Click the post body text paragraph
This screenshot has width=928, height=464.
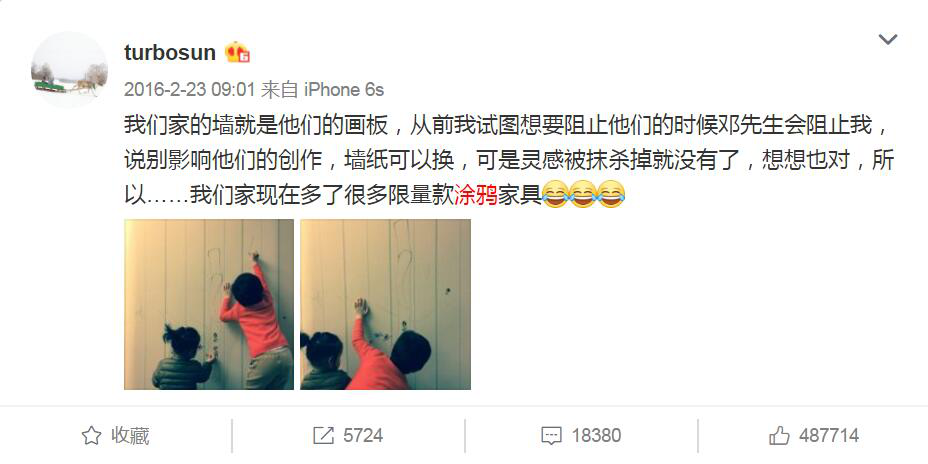pyautogui.click(x=509, y=160)
